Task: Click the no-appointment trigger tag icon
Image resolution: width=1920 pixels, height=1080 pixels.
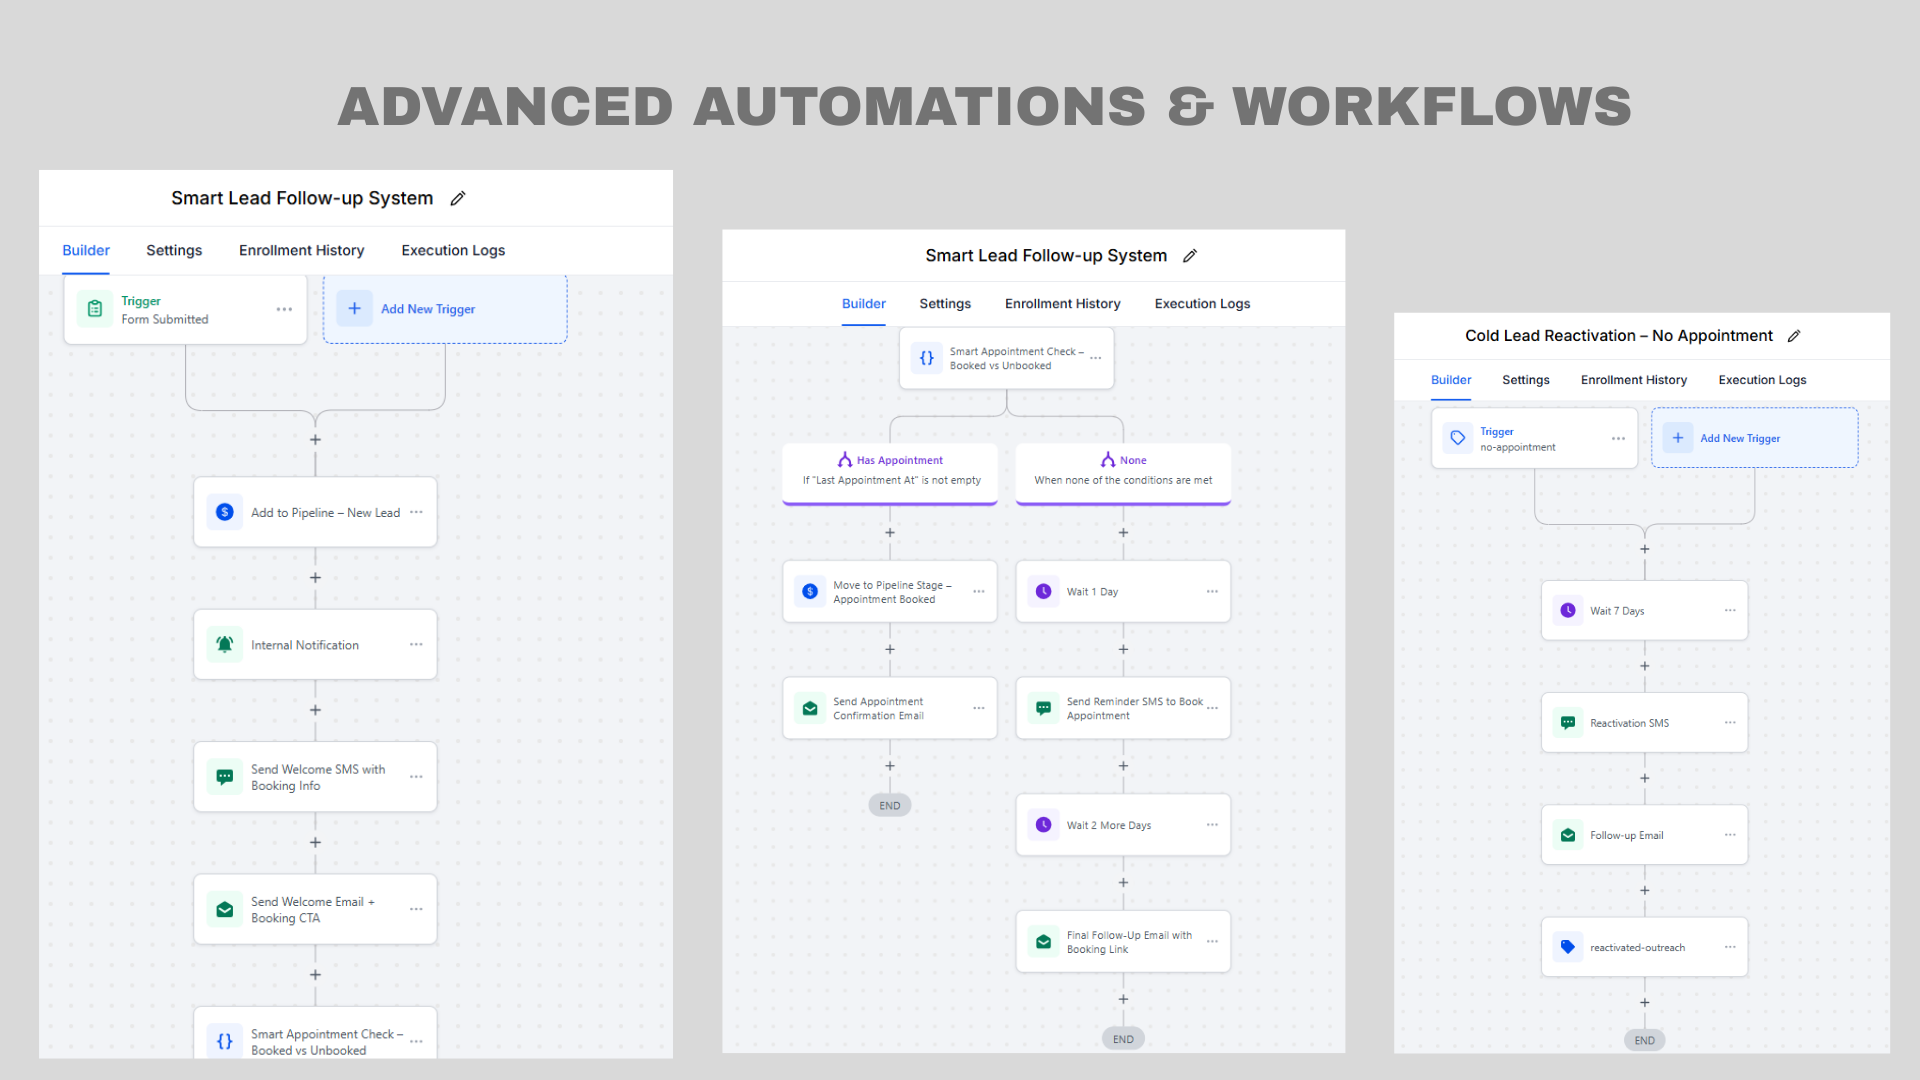Action: pos(1458,438)
